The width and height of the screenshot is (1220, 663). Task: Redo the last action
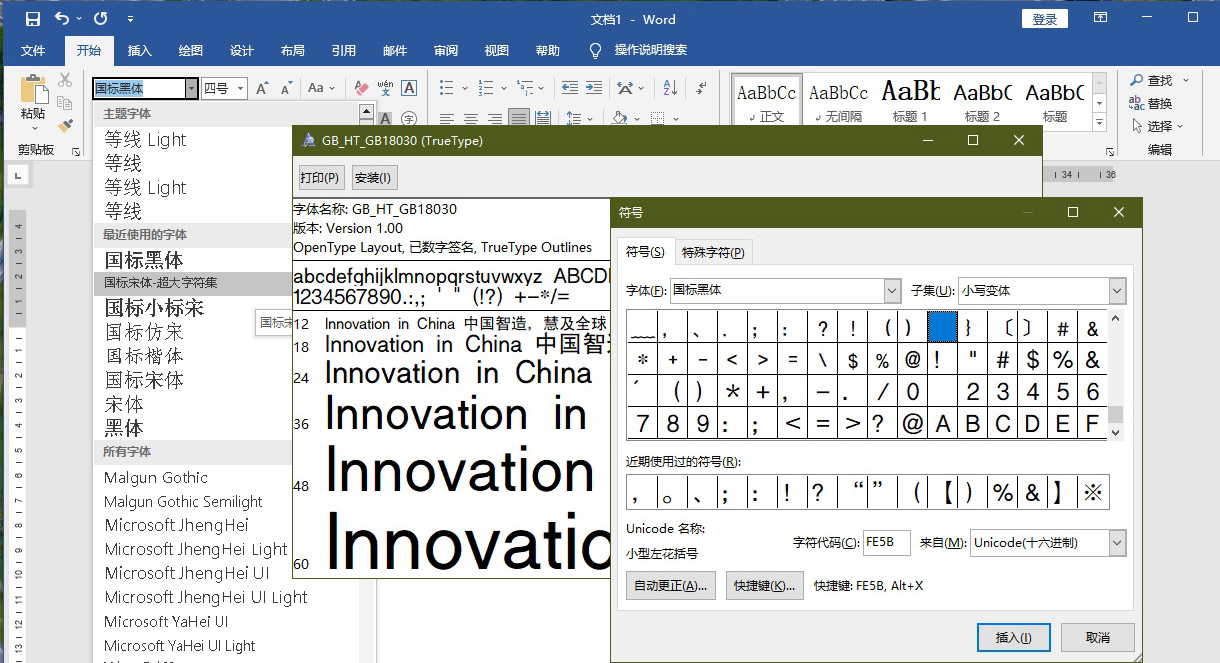(x=100, y=19)
